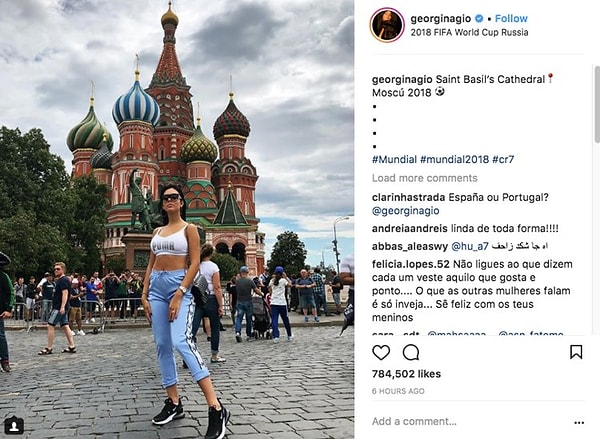The height and width of the screenshot is (439, 600).
Task: Open the #cr7 hashtag
Action: tap(503, 159)
